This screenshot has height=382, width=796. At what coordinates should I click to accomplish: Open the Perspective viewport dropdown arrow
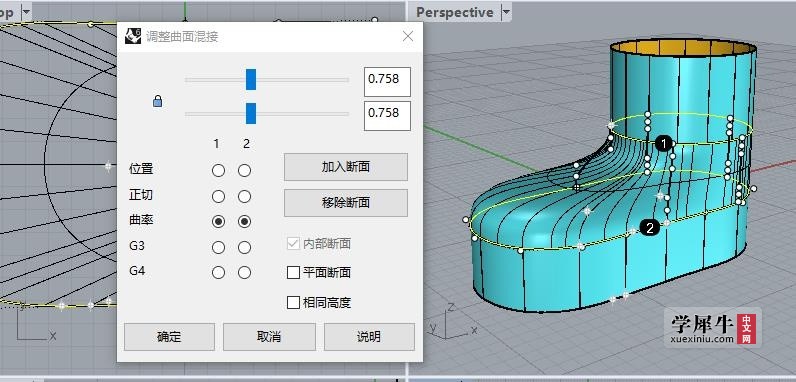506,12
